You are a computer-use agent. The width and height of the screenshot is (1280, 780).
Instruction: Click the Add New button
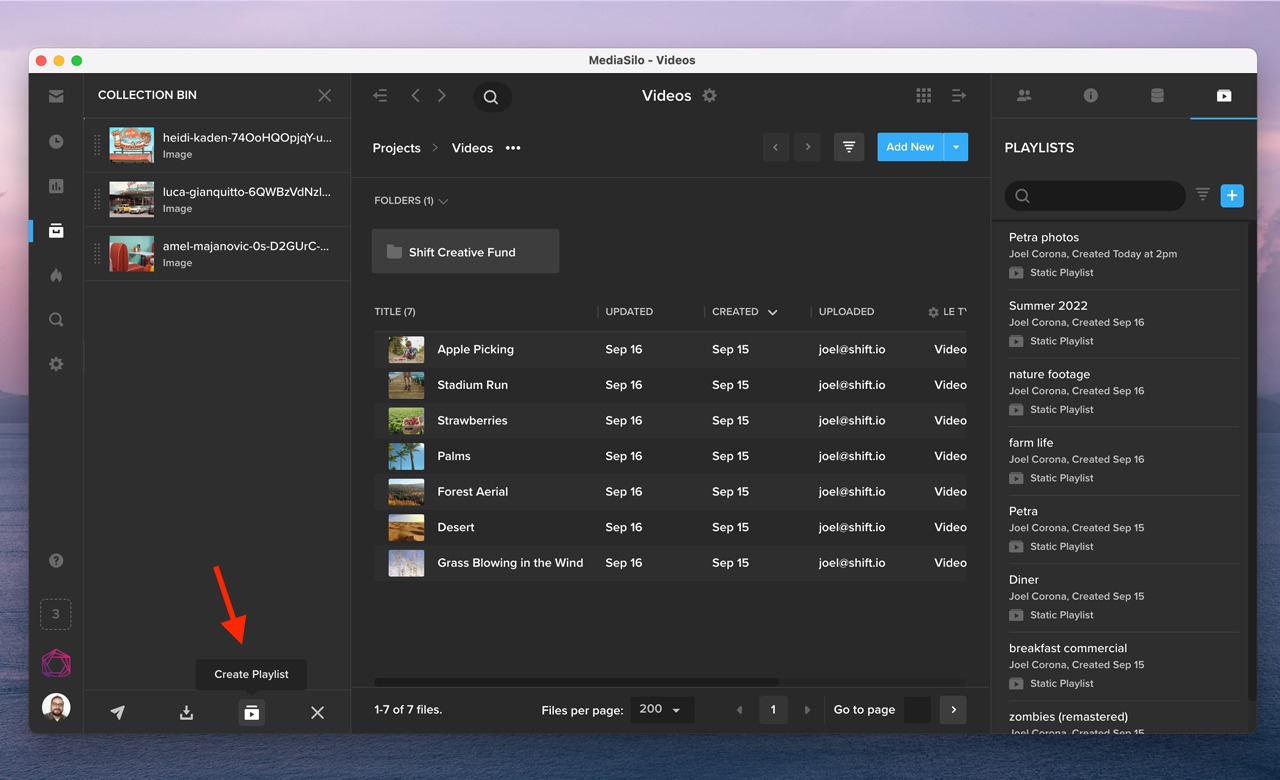[910, 147]
